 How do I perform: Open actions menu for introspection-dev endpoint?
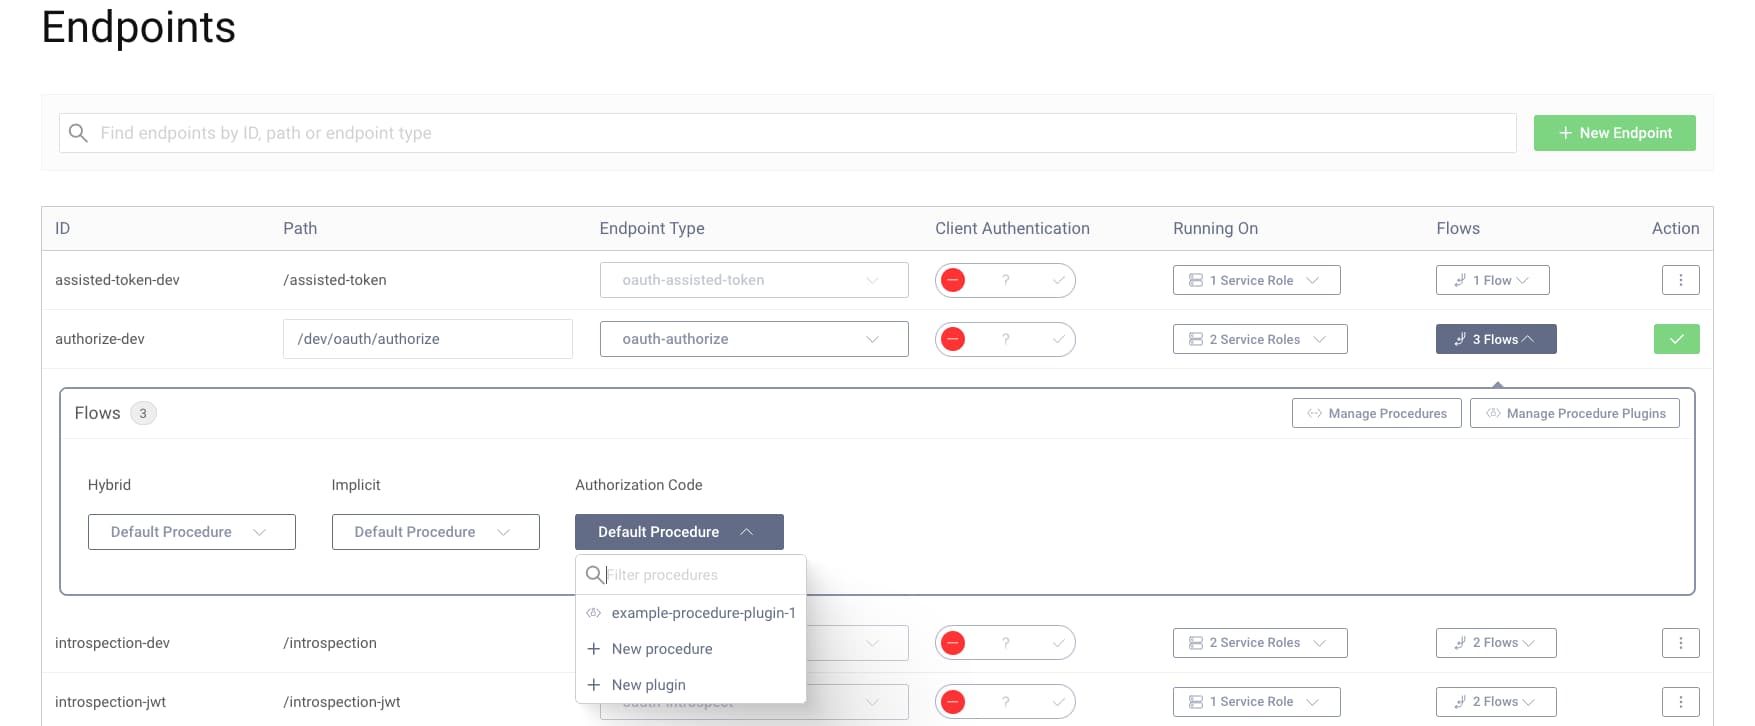(1680, 642)
